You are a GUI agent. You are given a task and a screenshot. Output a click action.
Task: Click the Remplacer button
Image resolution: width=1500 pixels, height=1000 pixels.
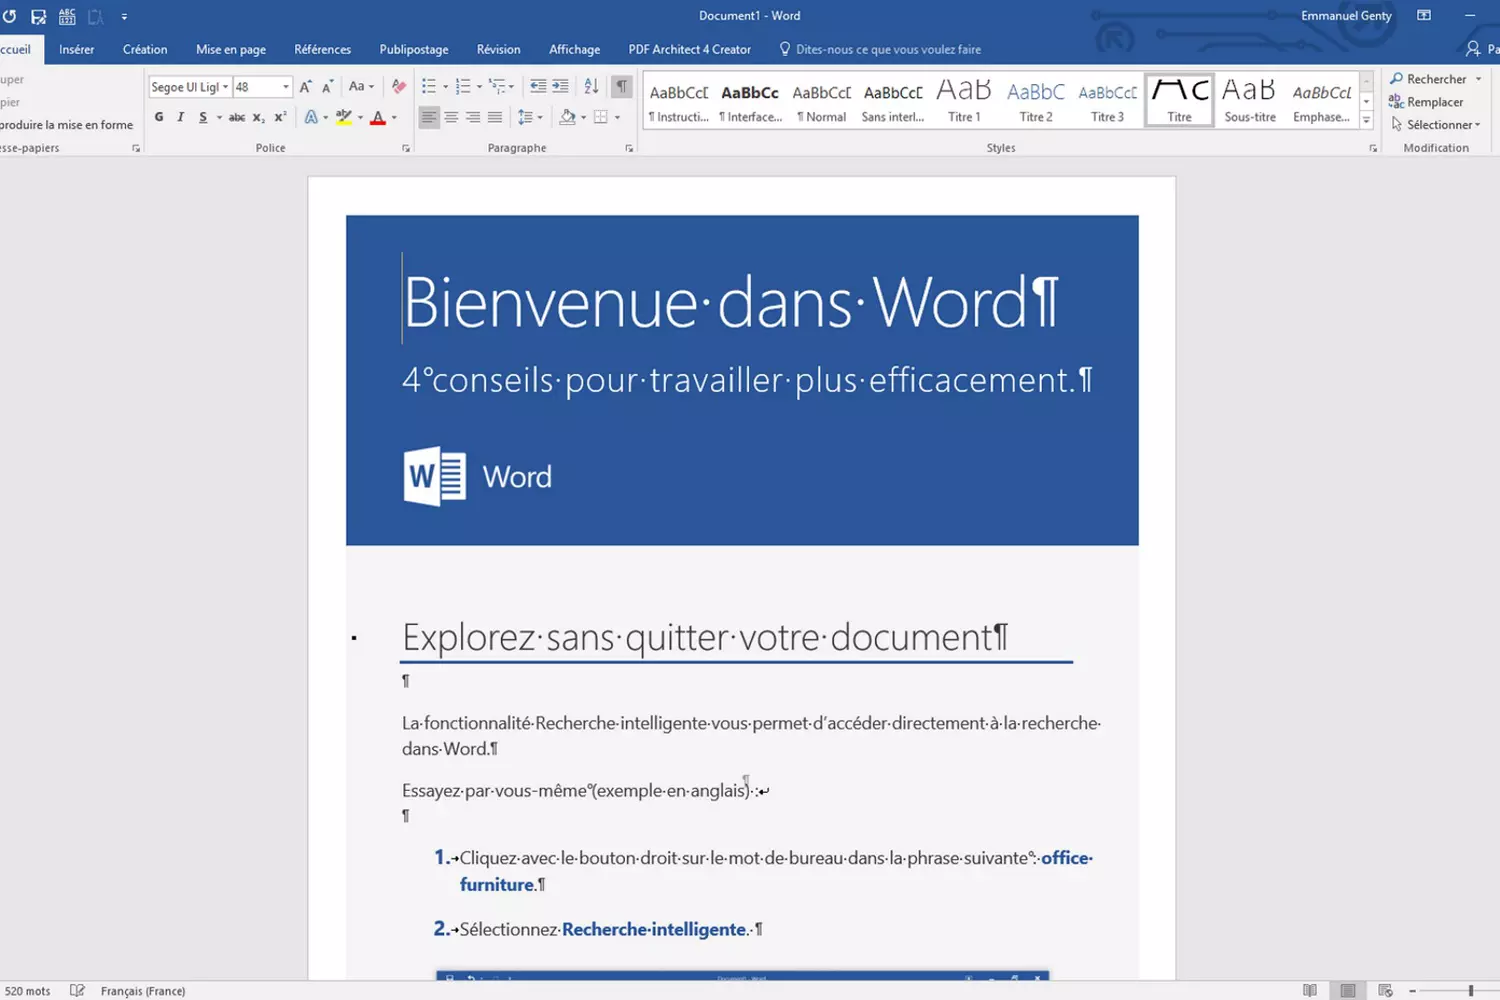[1432, 101]
